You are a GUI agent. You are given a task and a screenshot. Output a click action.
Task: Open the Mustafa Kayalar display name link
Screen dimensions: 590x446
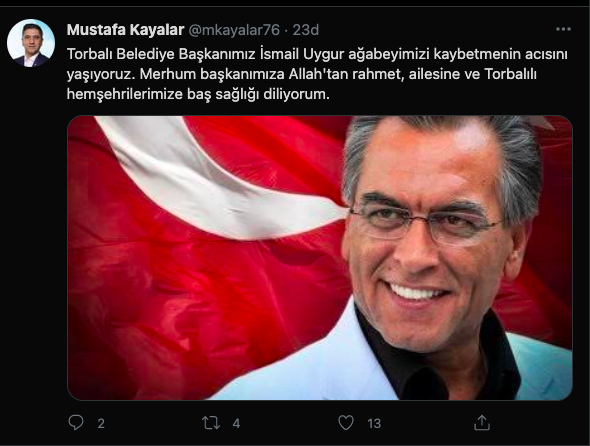[125, 30]
